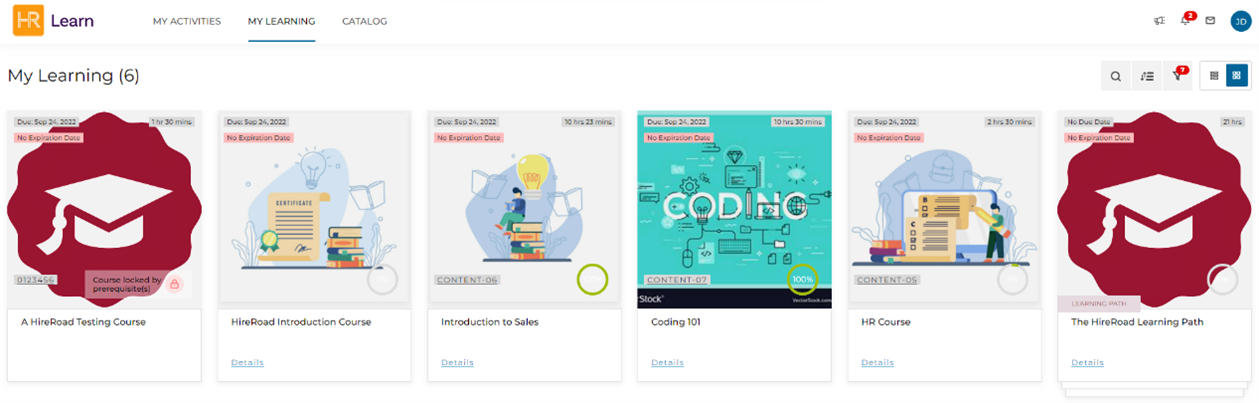Open the JD user profile avatar
The height and width of the screenshot is (403, 1259).
click(x=1241, y=21)
